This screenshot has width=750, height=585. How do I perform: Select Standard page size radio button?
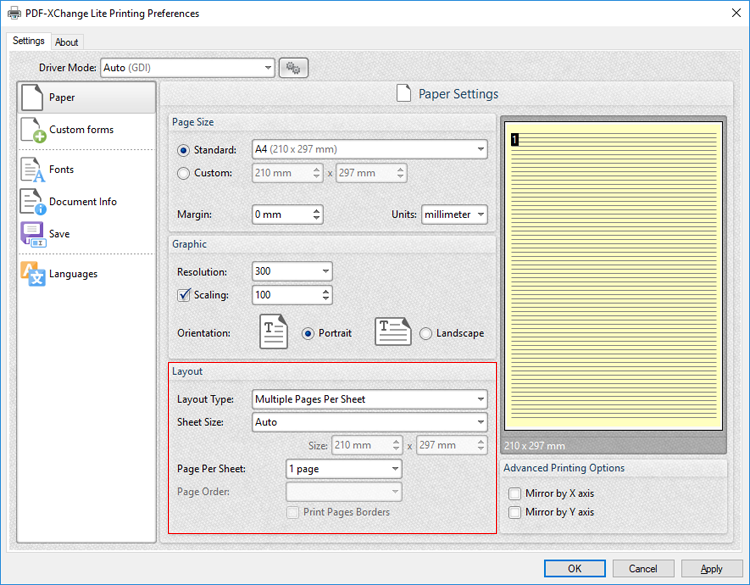click(x=184, y=150)
